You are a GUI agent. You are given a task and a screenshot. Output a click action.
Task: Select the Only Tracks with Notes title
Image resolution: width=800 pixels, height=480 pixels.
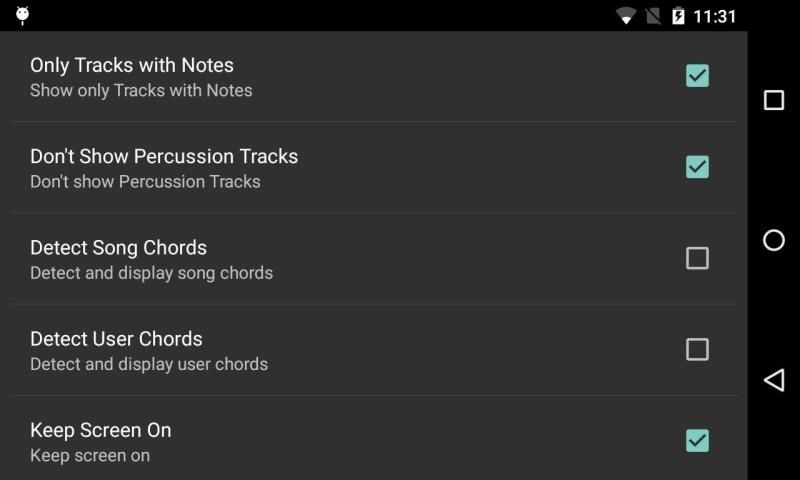click(132, 65)
